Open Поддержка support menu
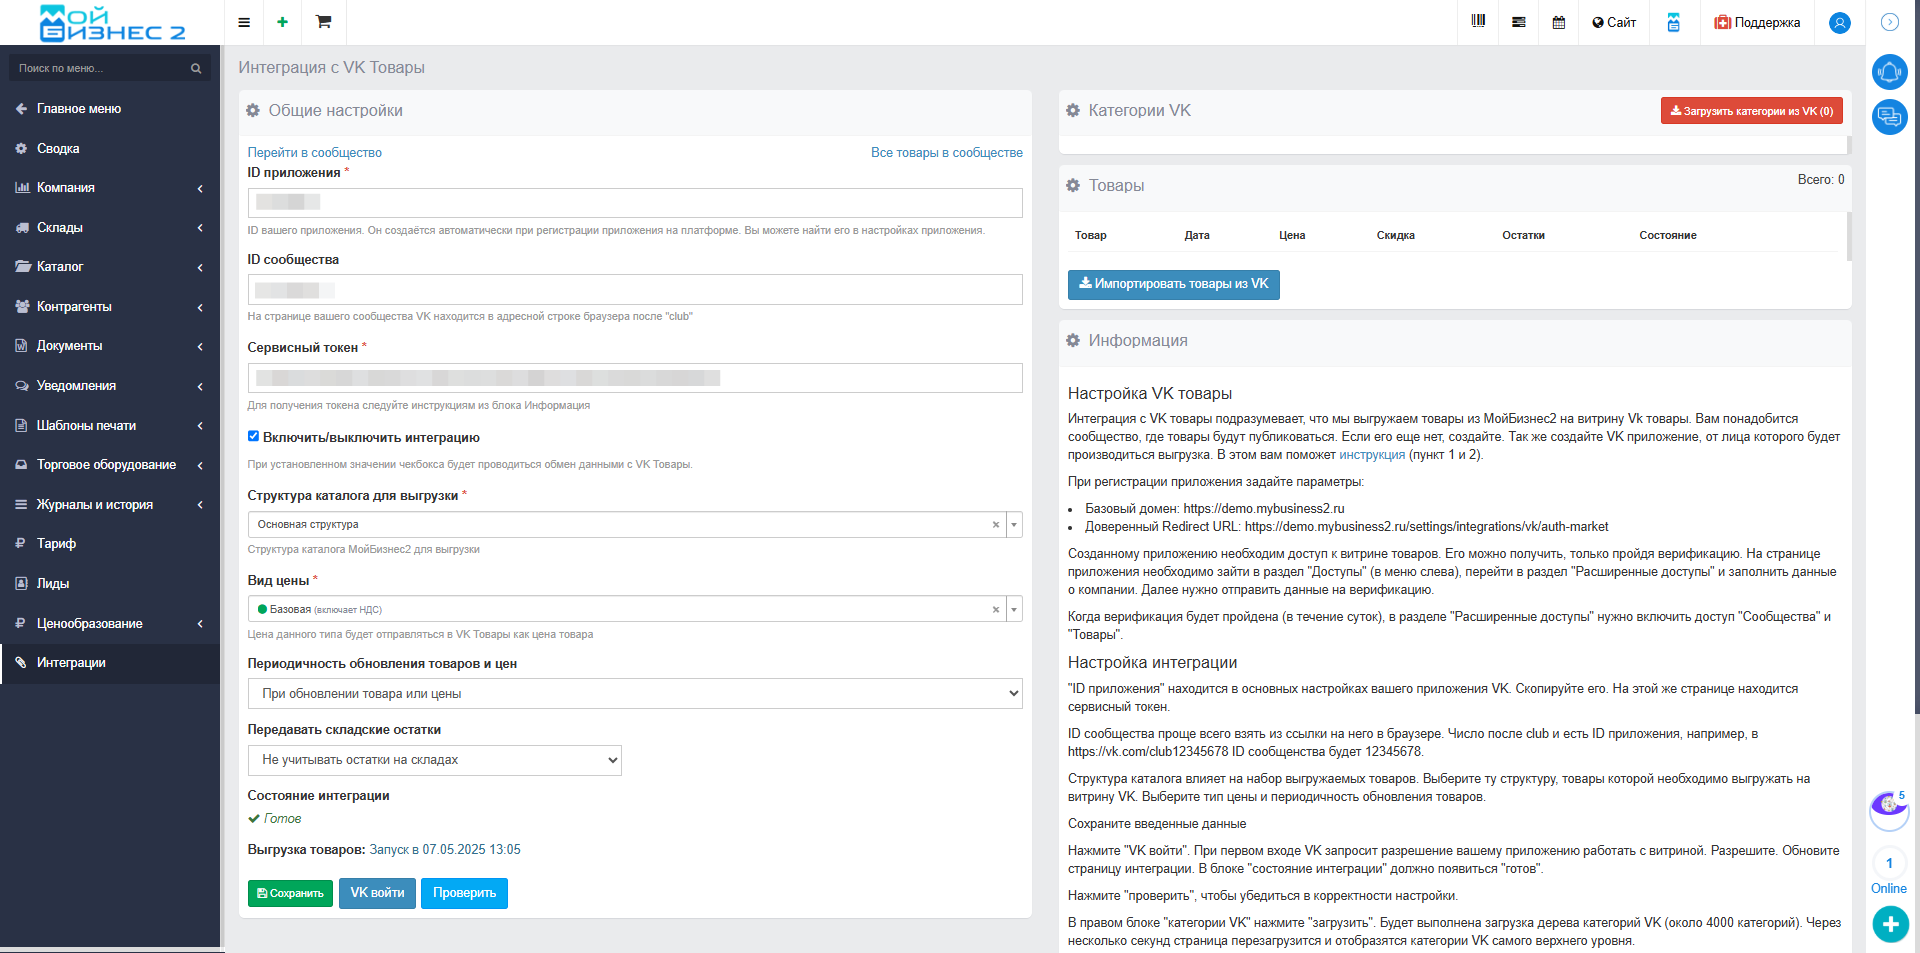Image resolution: width=1920 pixels, height=953 pixels. (x=1757, y=22)
